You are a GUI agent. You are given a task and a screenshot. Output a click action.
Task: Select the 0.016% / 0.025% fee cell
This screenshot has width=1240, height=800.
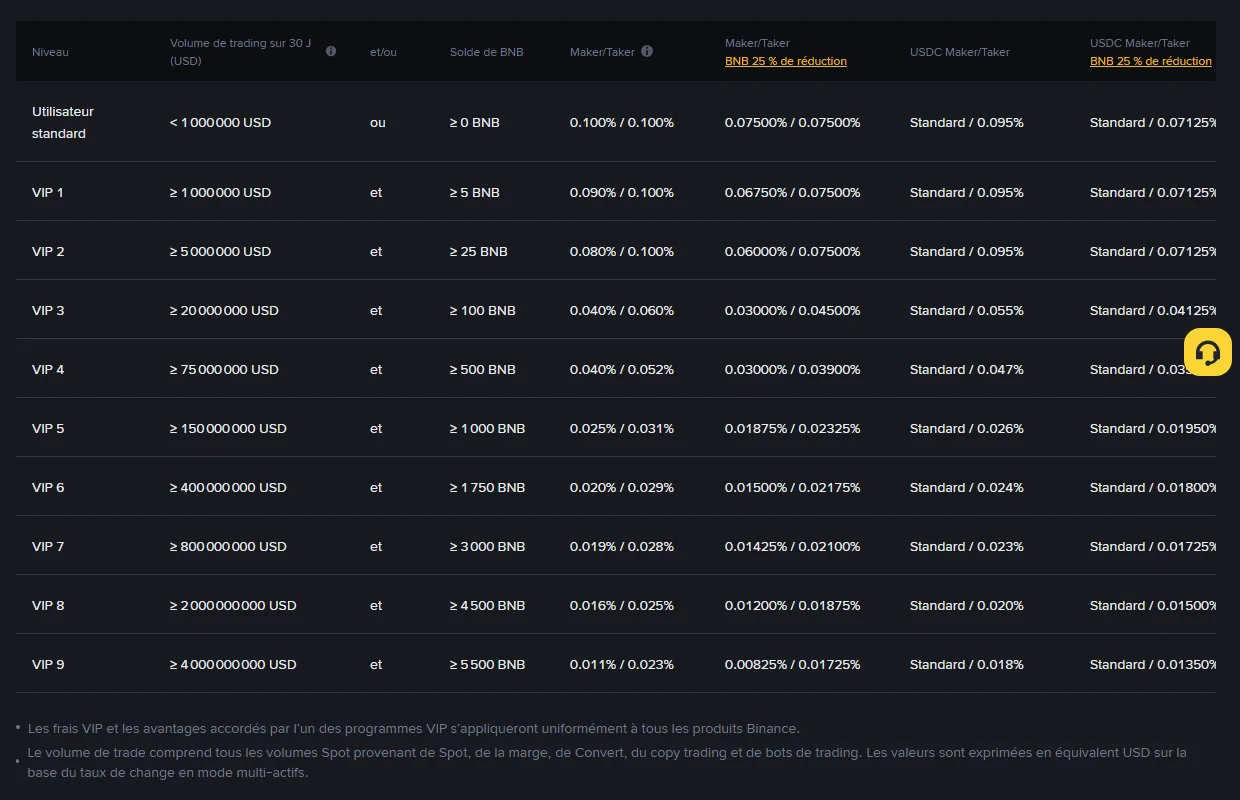[x=622, y=605]
